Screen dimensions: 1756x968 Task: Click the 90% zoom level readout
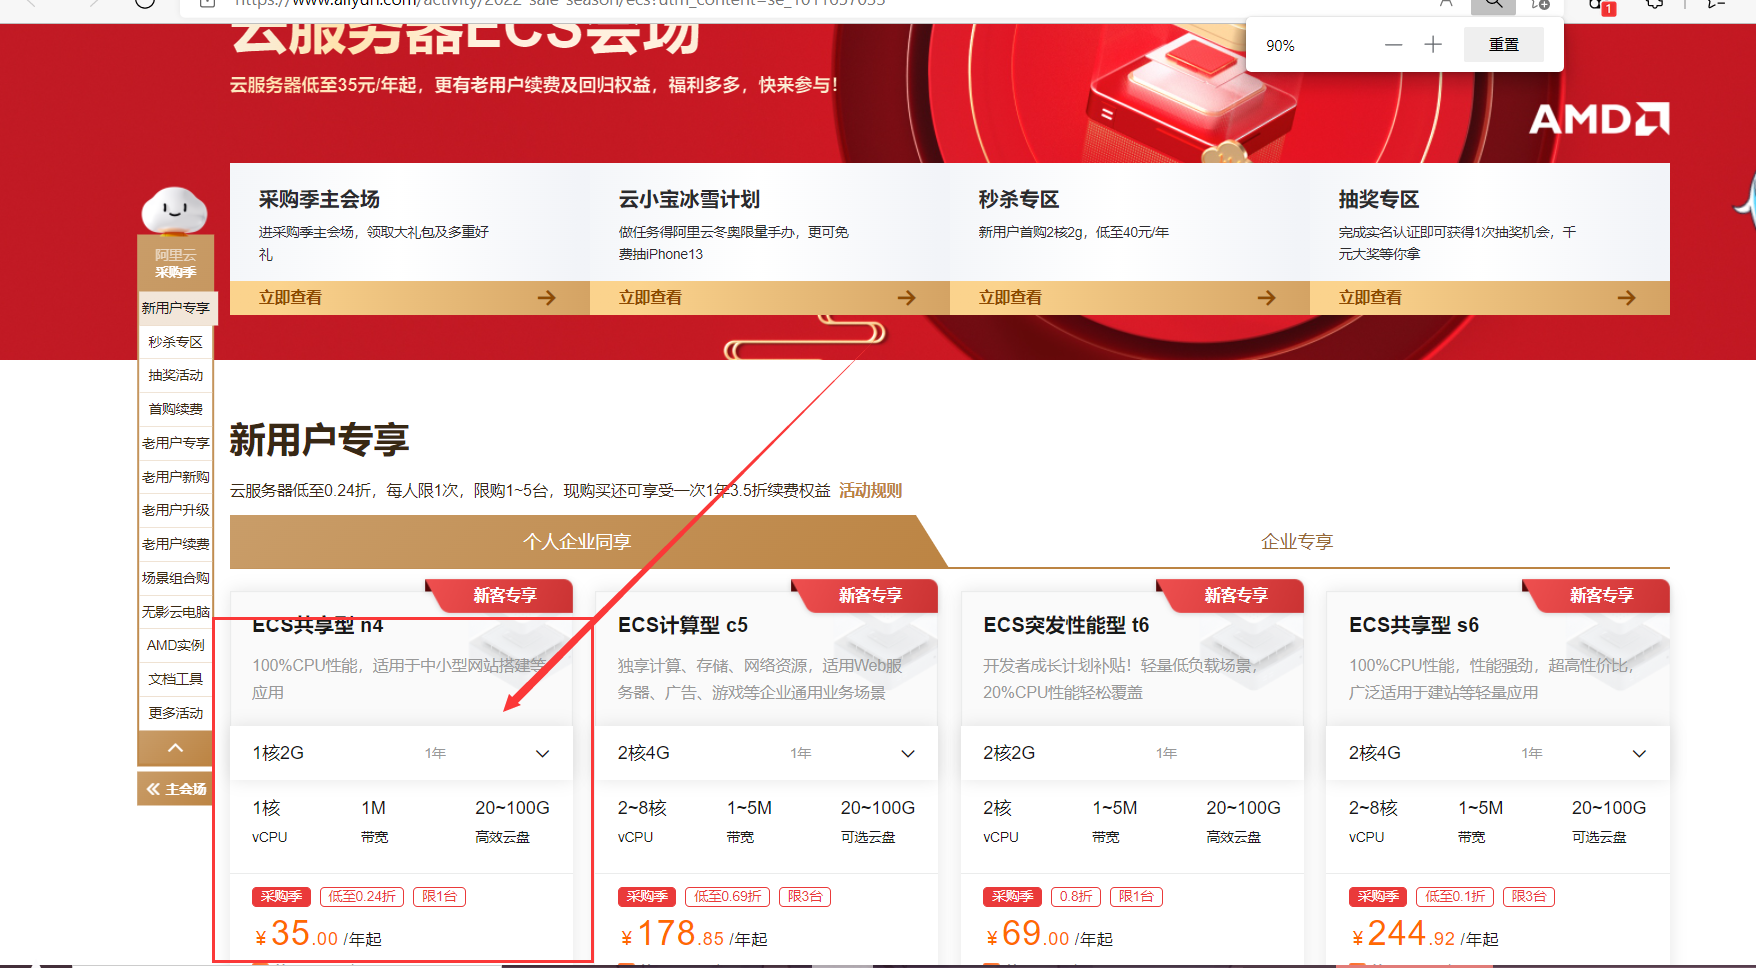1280,46
